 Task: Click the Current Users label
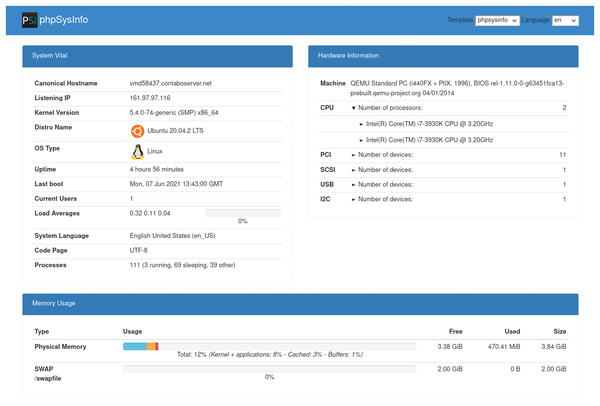pyautogui.click(x=55, y=199)
